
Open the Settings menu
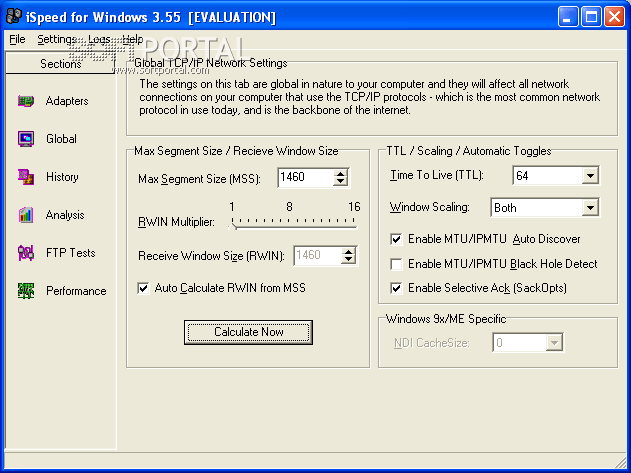click(56, 39)
